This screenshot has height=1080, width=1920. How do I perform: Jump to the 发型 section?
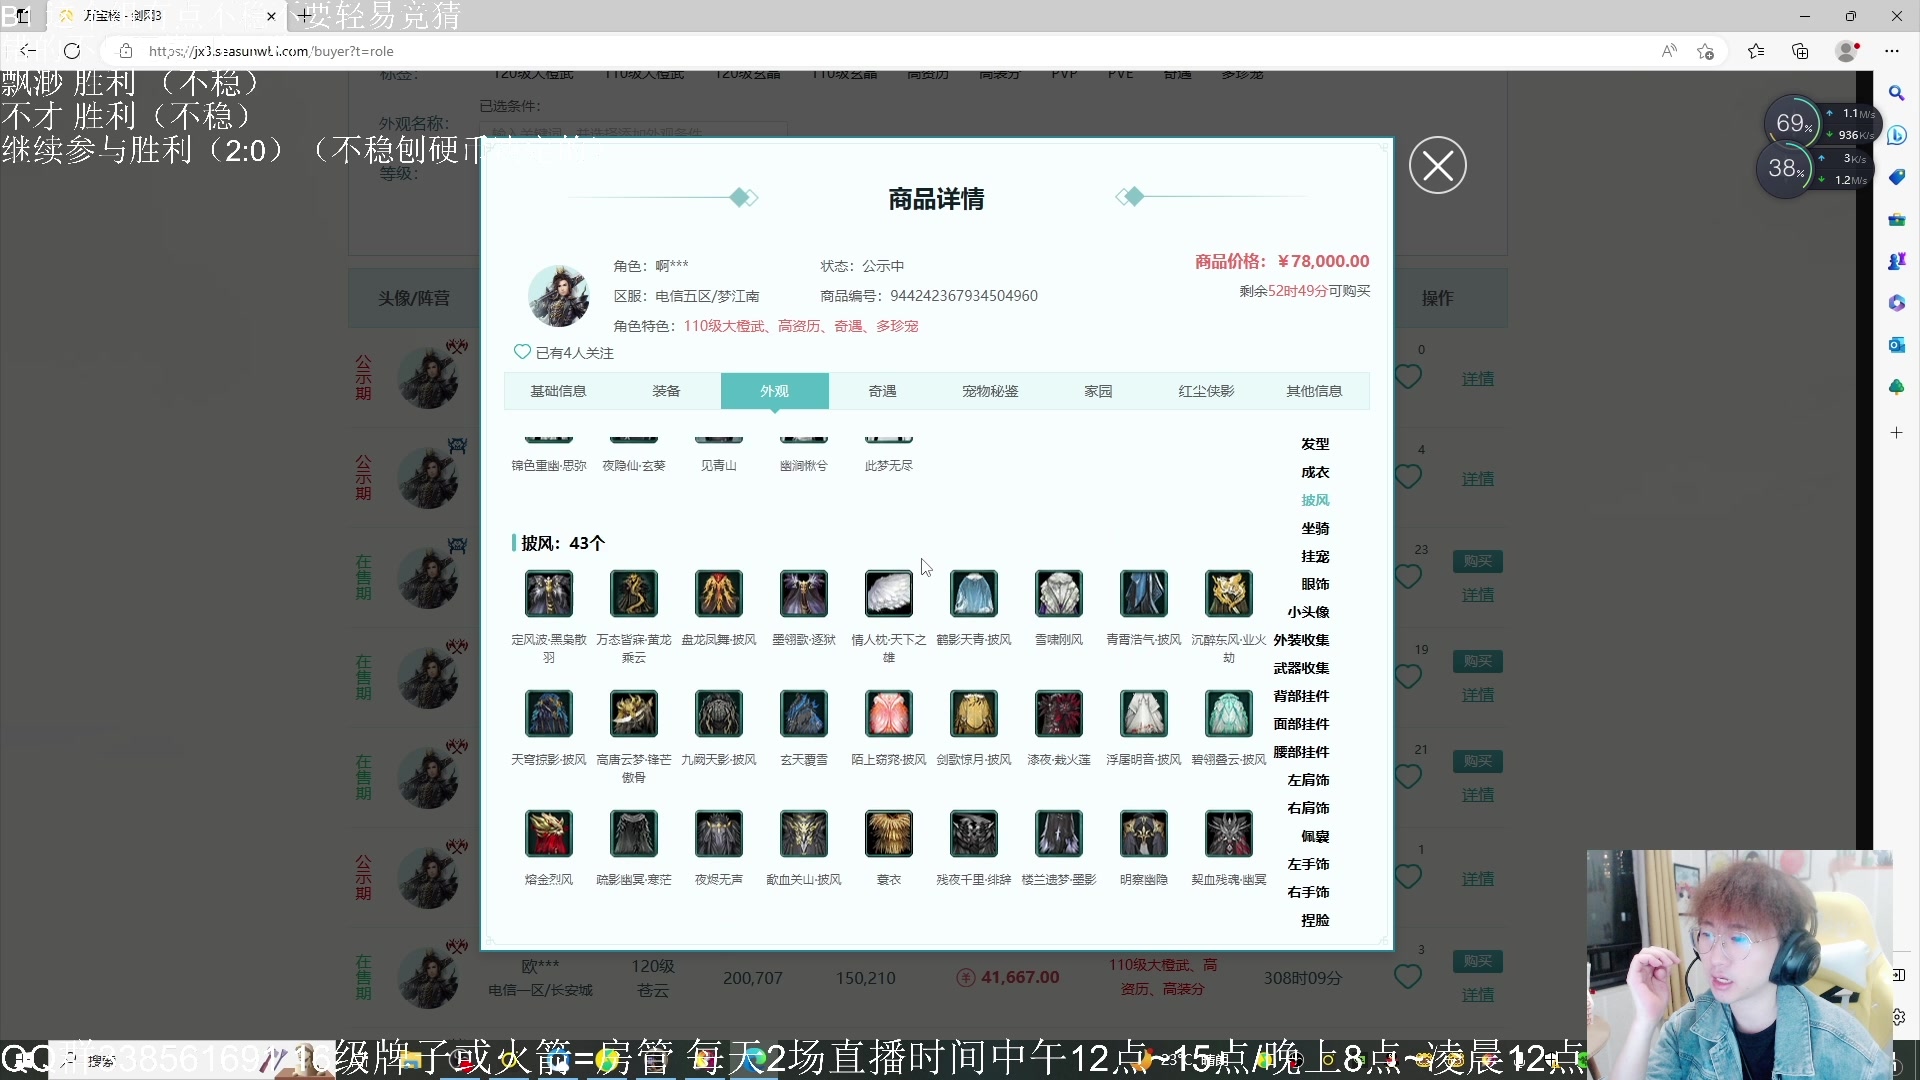click(1315, 444)
